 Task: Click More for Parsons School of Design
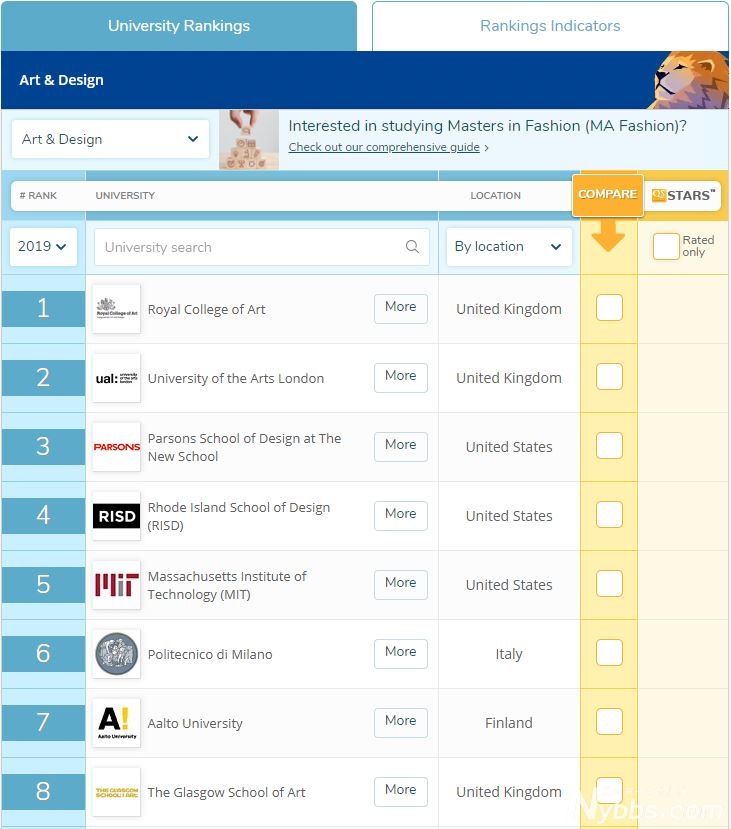point(401,446)
